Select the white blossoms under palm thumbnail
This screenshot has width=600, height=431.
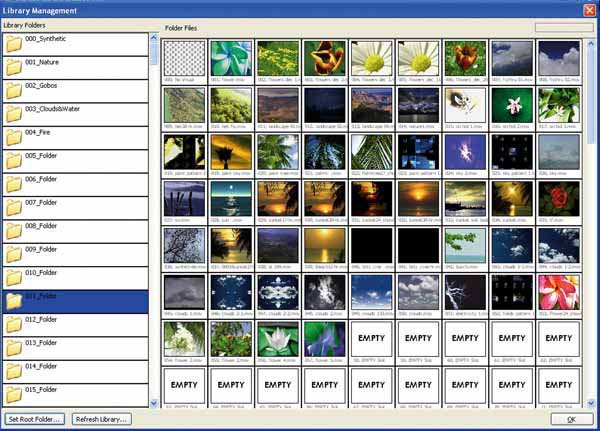[184, 339]
